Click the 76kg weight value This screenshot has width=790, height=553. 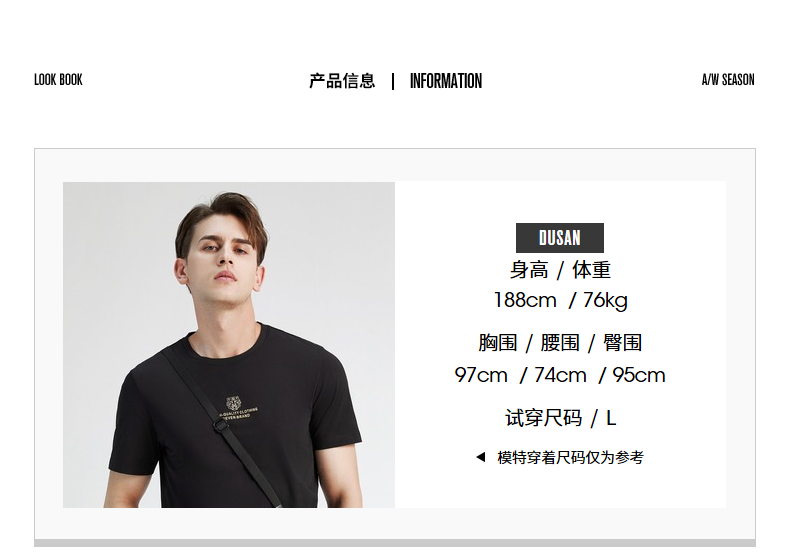click(x=605, y=300)
